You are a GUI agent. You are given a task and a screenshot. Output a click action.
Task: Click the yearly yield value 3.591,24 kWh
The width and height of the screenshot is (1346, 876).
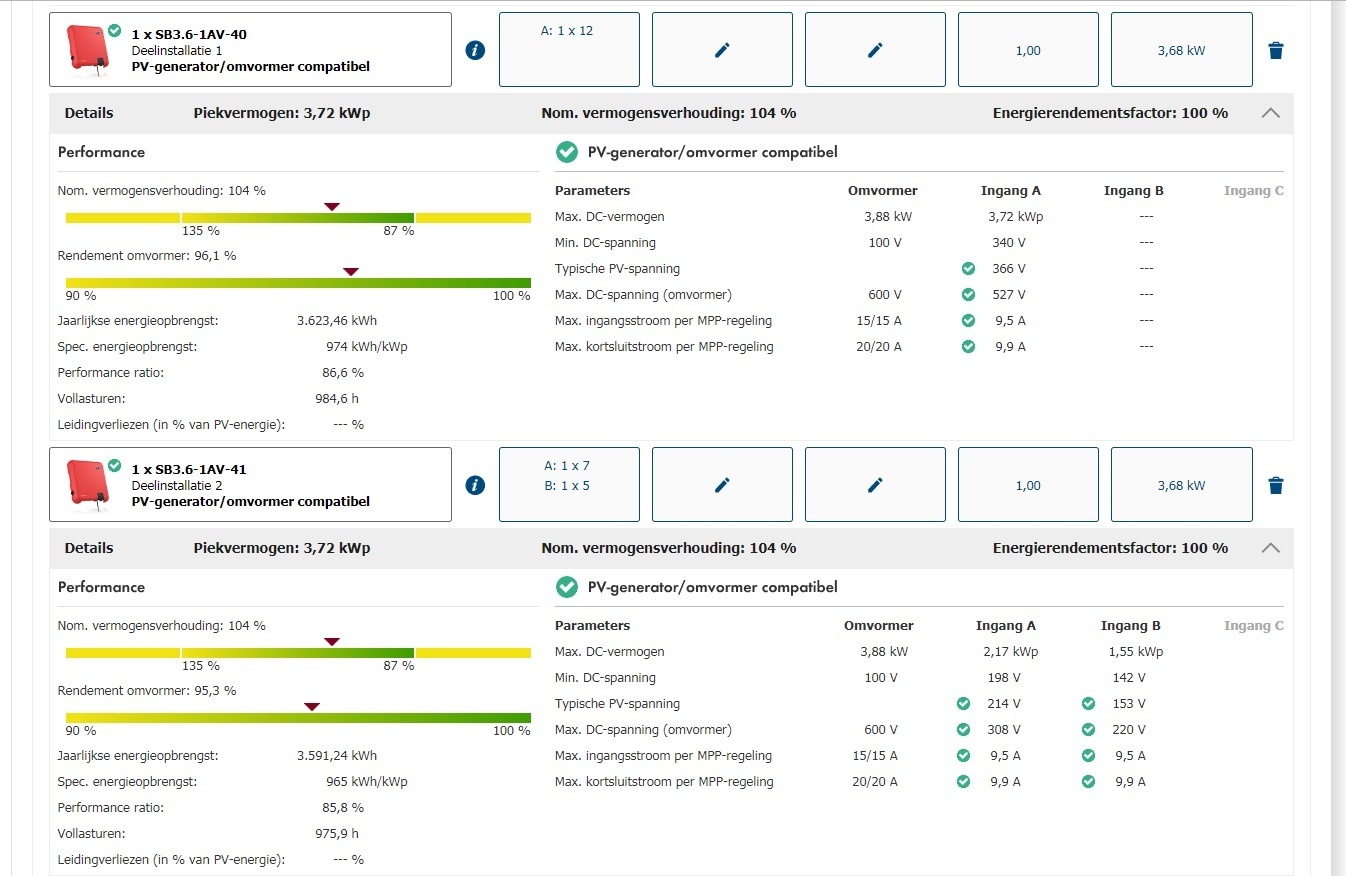[337, 756]
